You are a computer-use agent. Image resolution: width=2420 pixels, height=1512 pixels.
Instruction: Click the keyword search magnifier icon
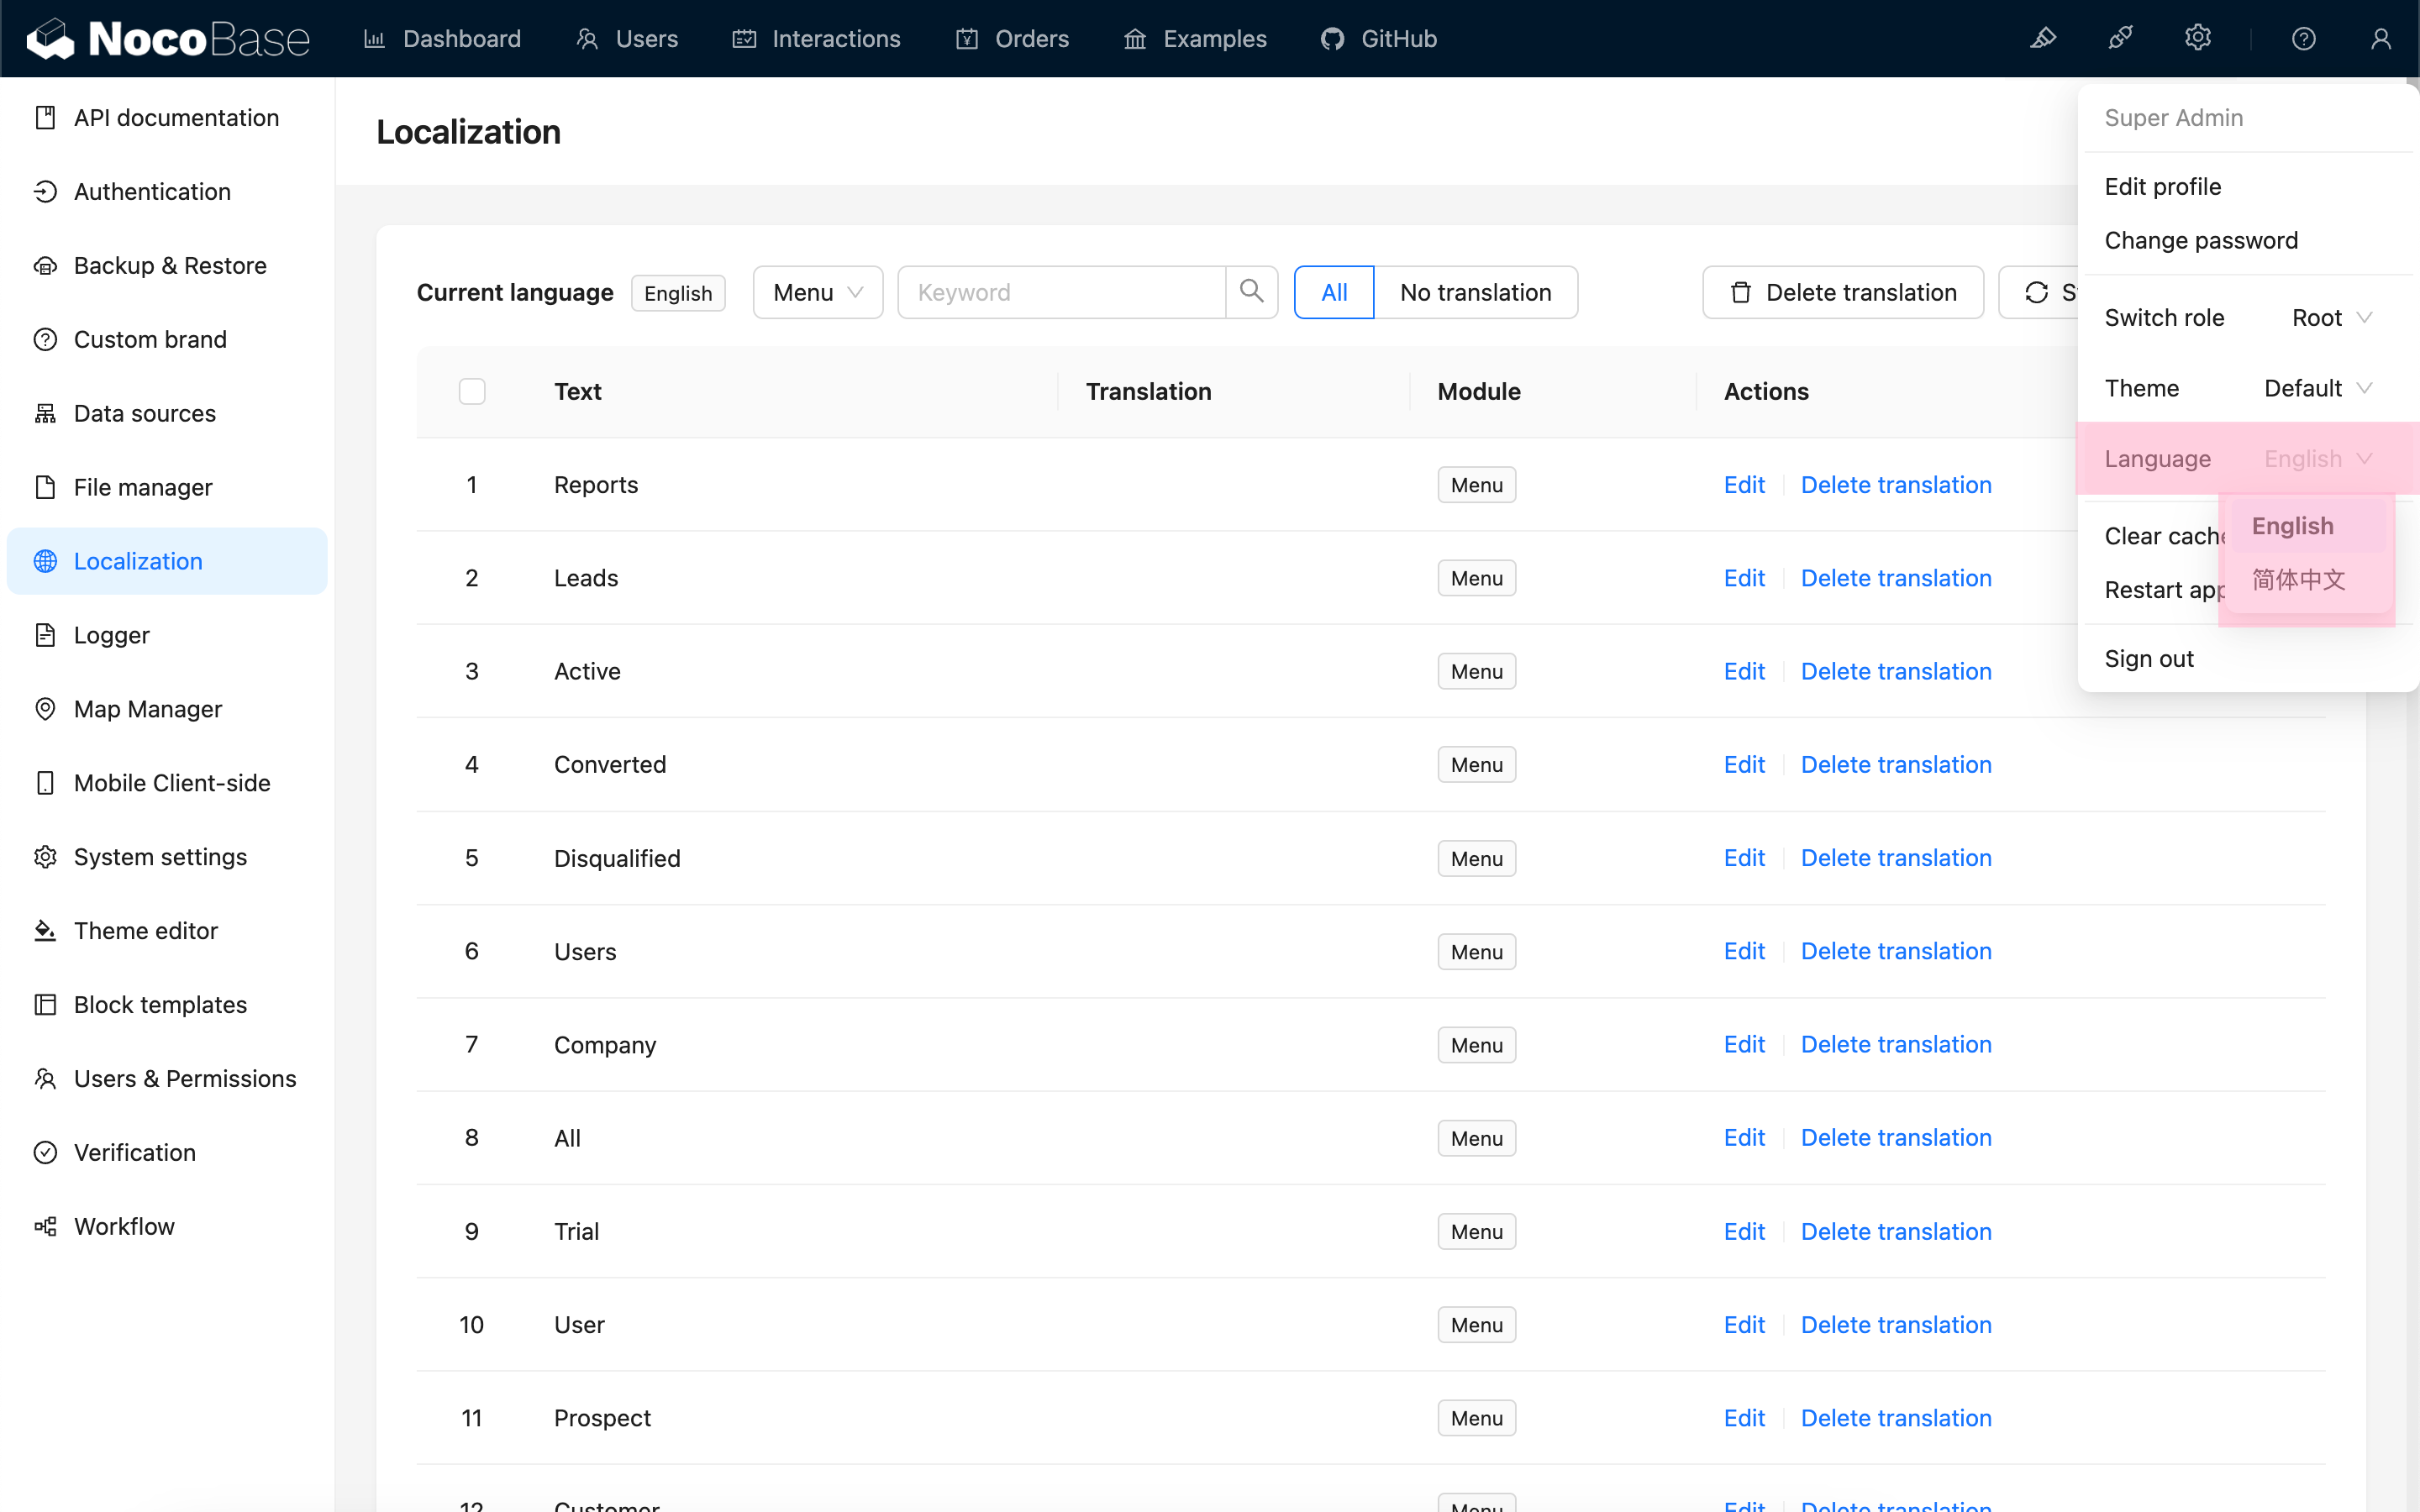point(1251,292)
